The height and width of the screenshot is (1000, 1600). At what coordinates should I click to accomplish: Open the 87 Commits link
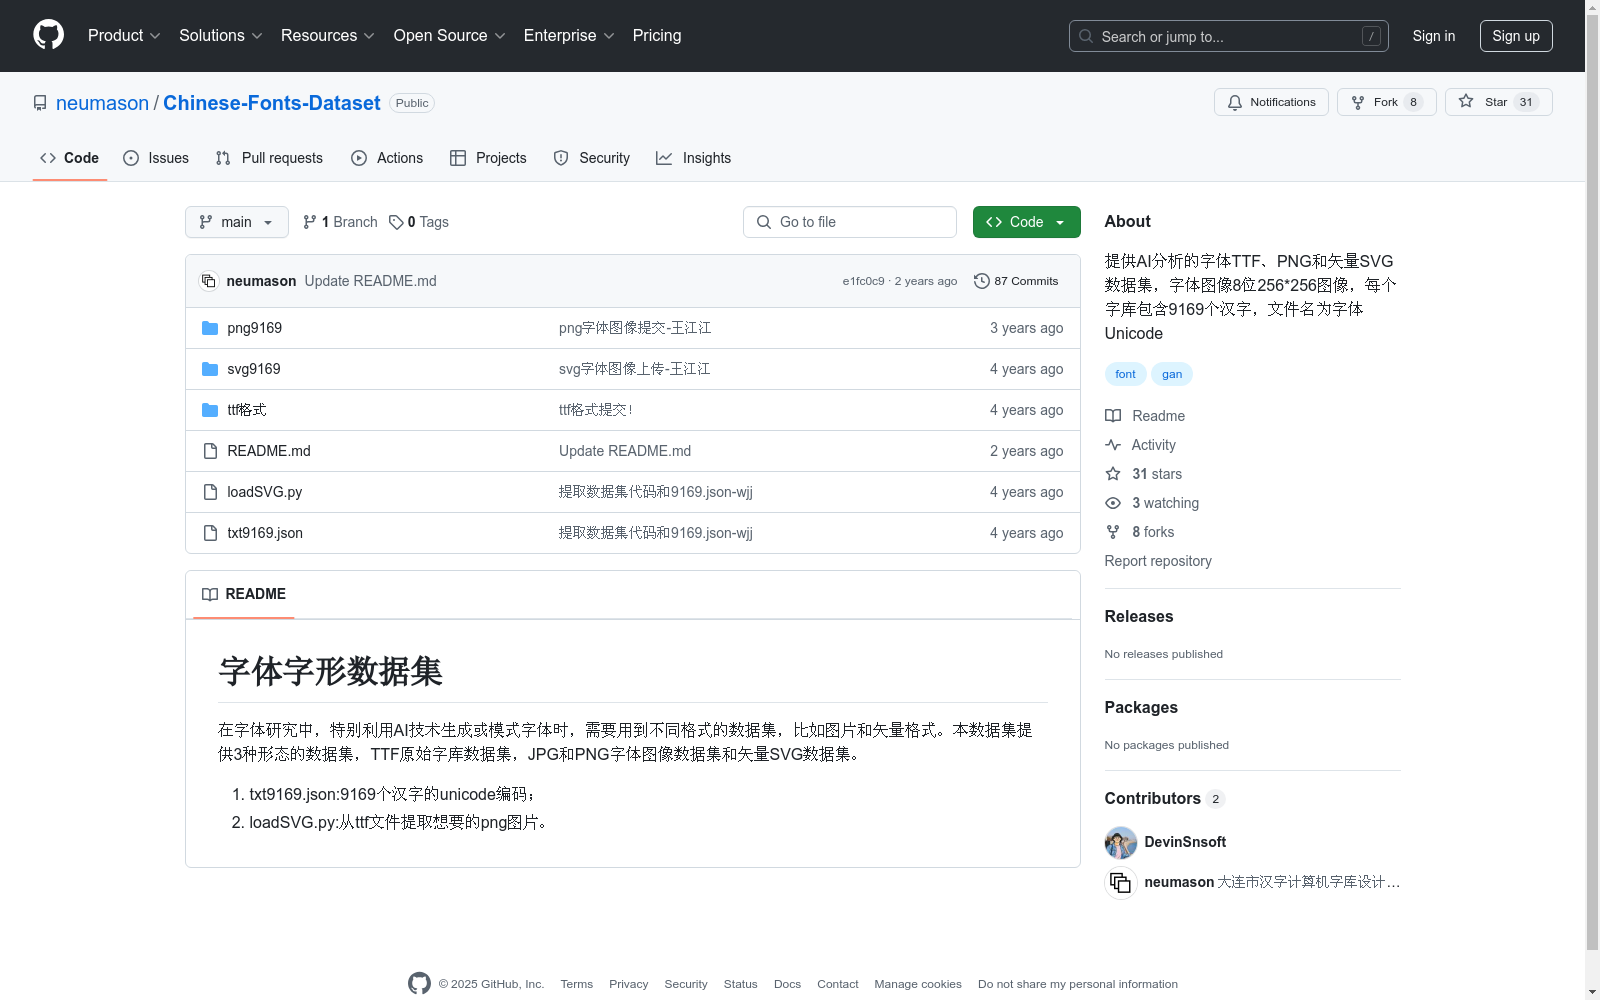tap(1016, 281)
